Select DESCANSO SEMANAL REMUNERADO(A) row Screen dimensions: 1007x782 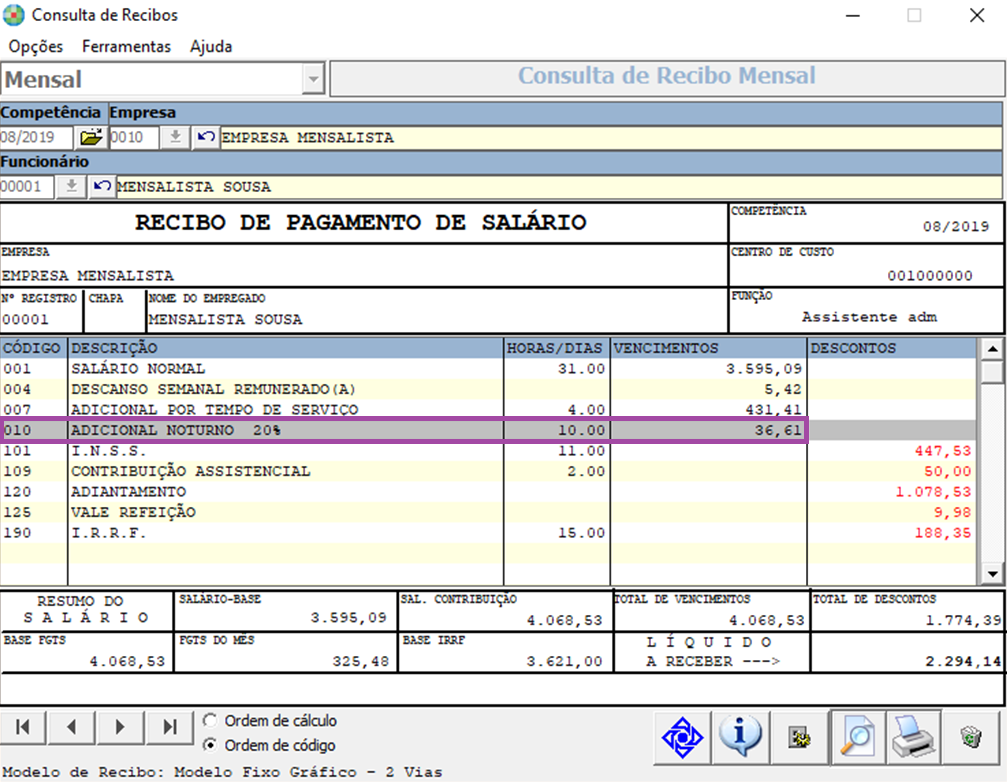click(488, 389)
